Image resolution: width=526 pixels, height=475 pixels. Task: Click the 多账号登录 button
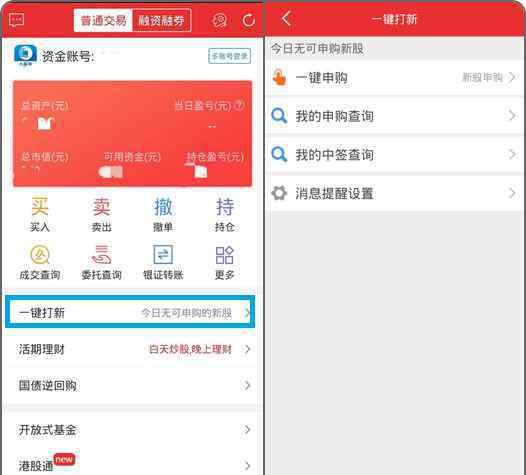coord(229,56)
